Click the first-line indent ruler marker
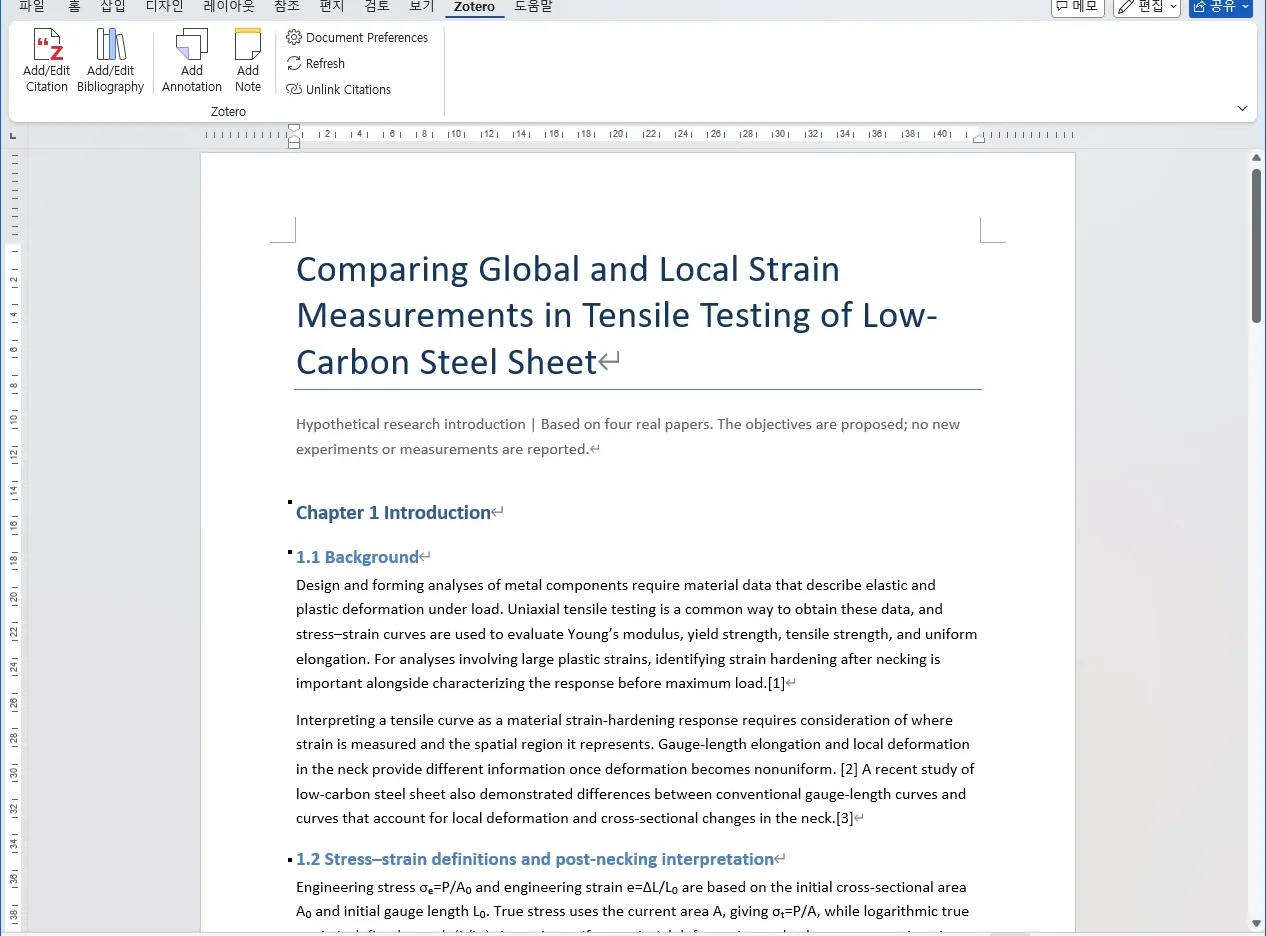 (294, 129)
